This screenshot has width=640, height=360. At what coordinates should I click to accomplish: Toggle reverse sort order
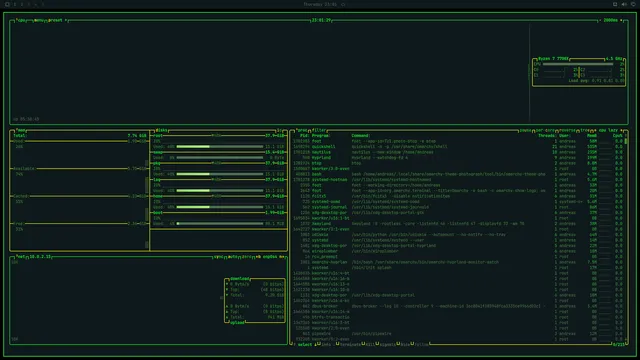coord(567,130)
